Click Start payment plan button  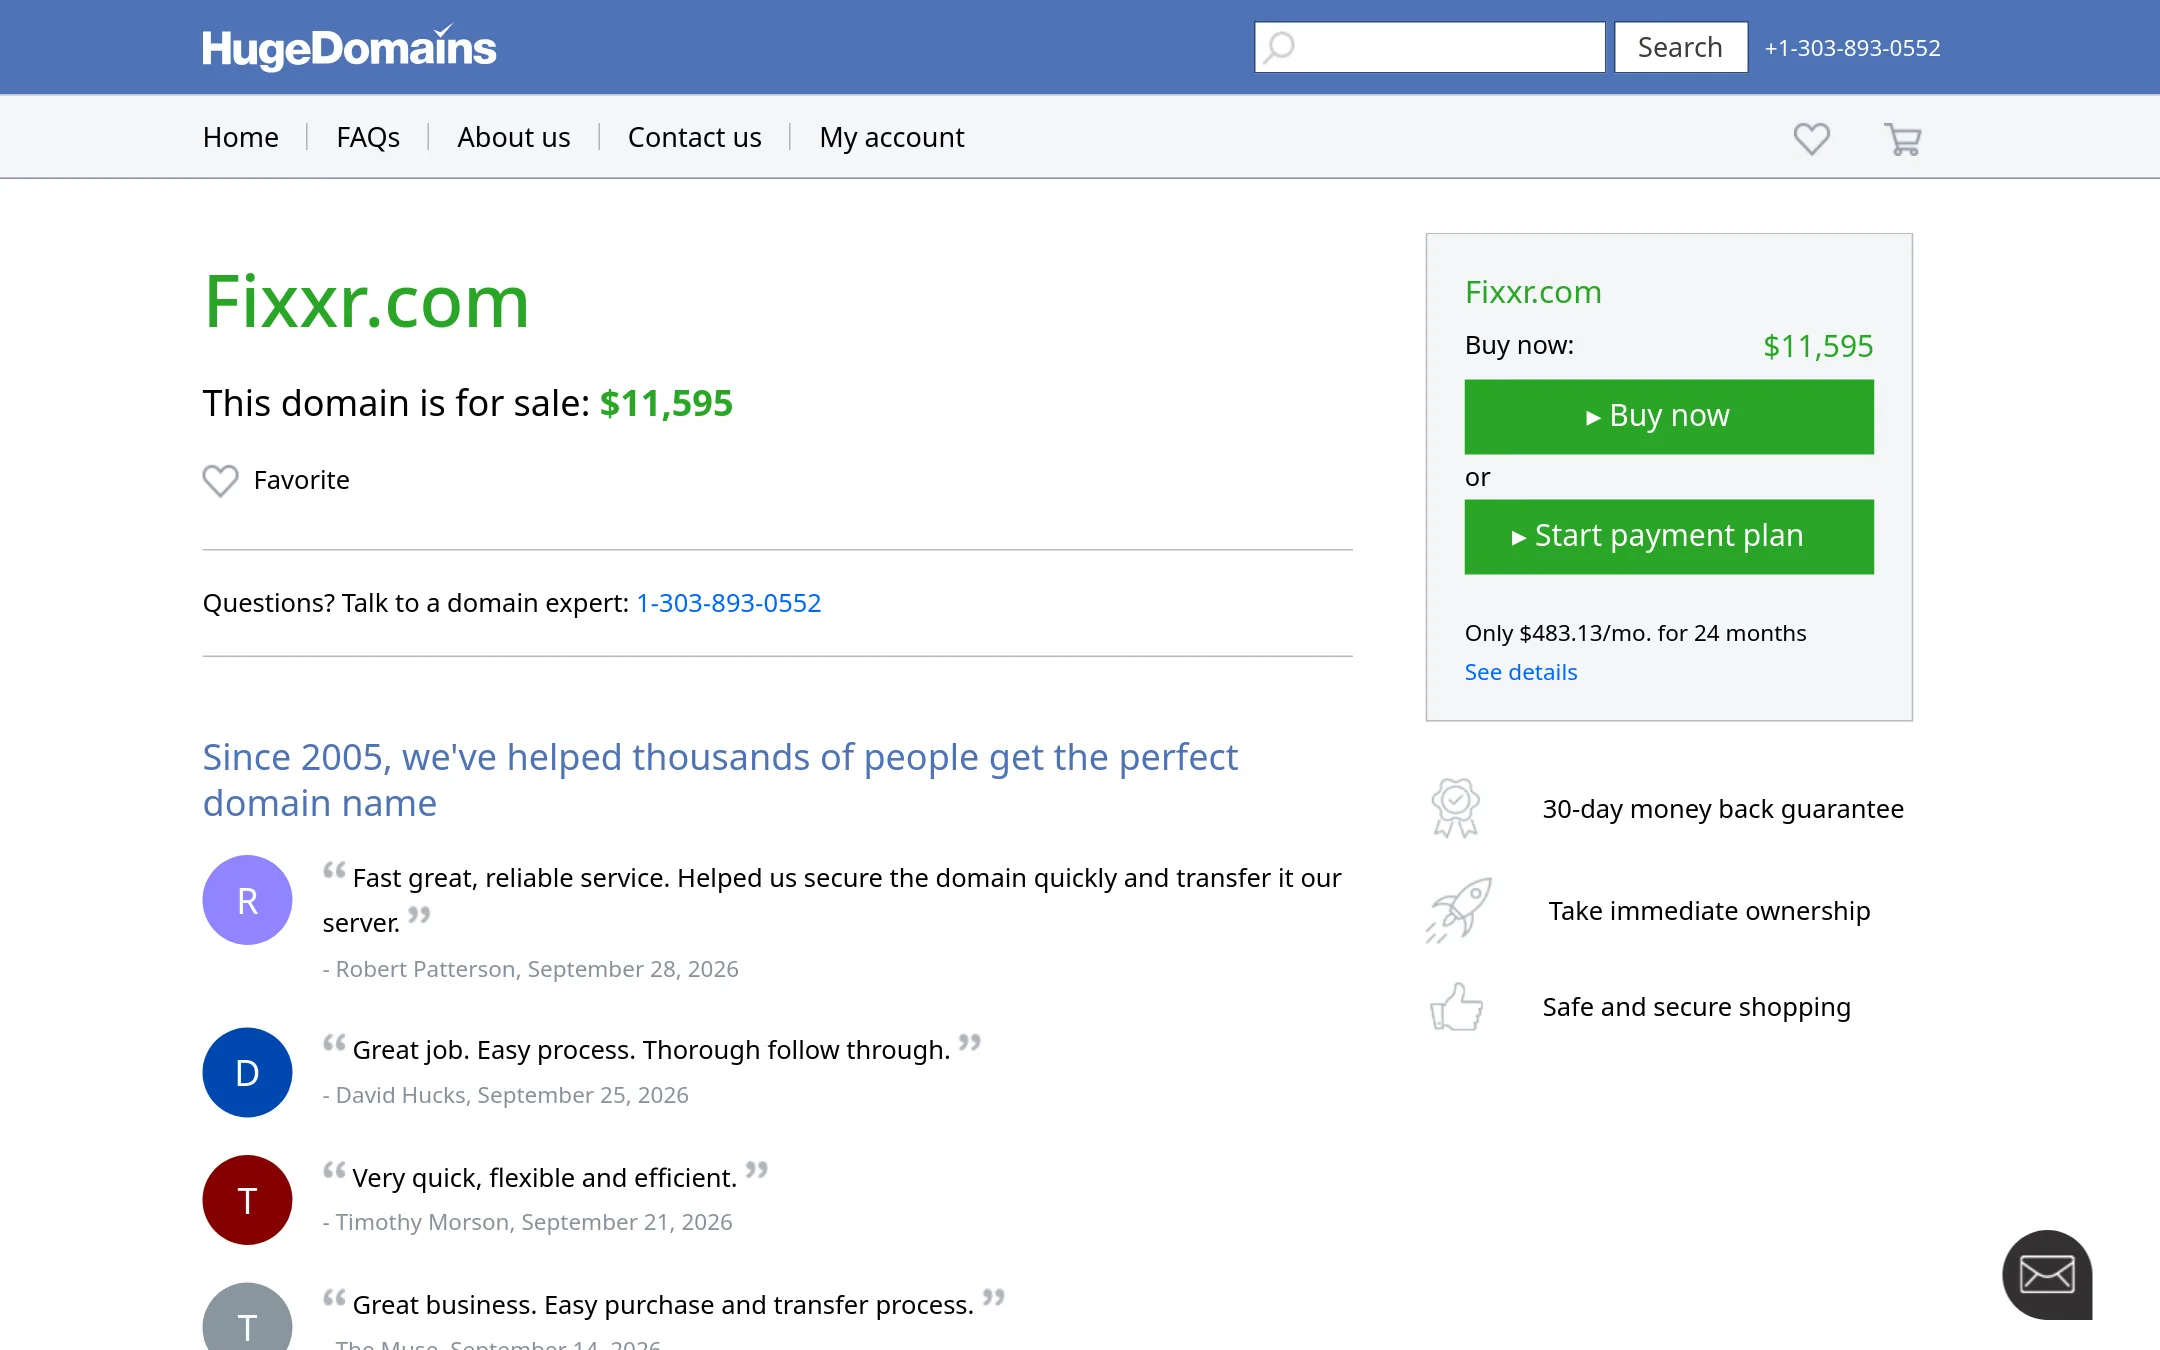tap(1669, 537)
